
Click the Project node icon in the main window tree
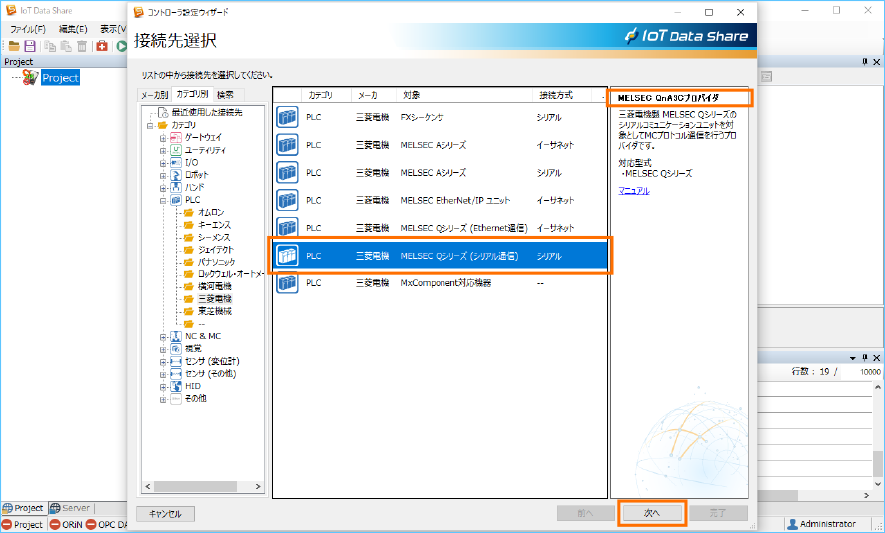(x=30, y=77)
